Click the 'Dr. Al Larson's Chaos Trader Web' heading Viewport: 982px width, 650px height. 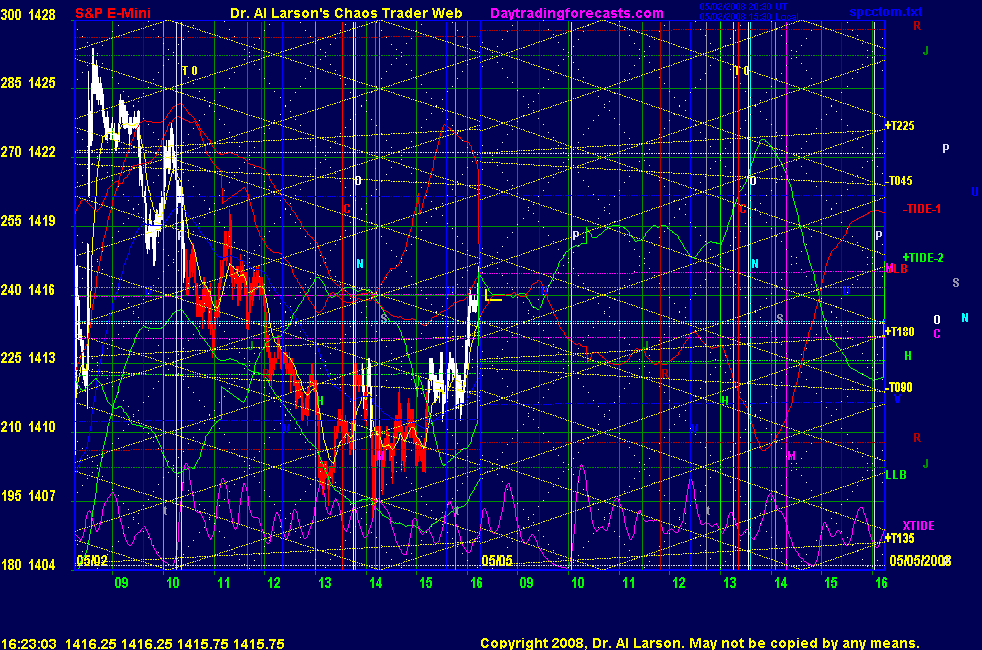[346, 13]
